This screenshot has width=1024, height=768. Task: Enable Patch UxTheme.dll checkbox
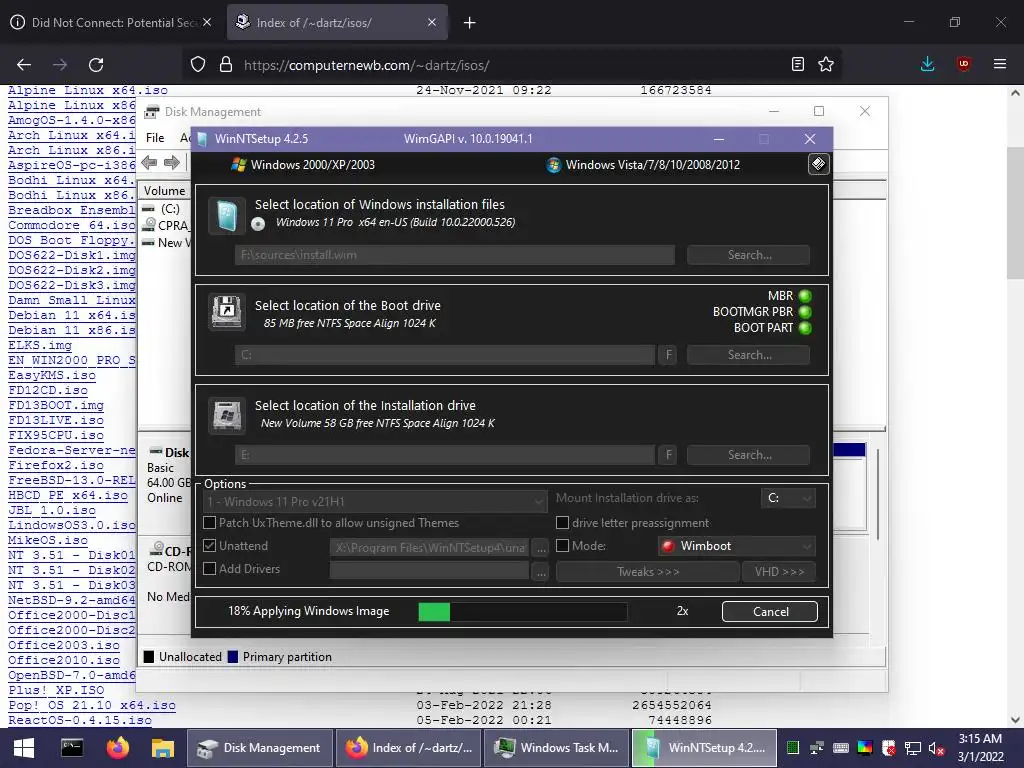(210, 522)
